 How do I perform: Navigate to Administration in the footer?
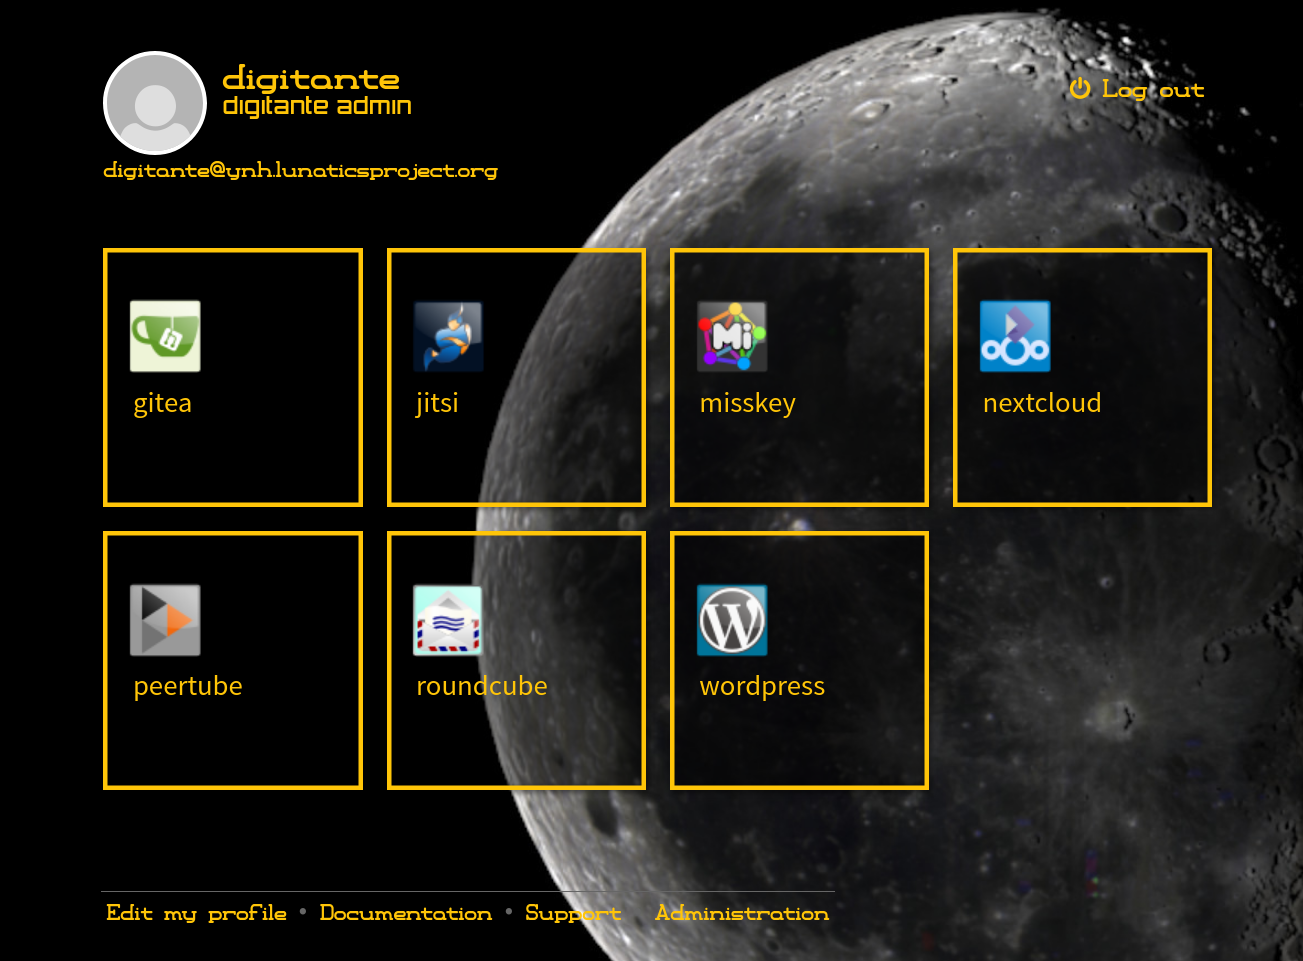(x=742, y=913)
